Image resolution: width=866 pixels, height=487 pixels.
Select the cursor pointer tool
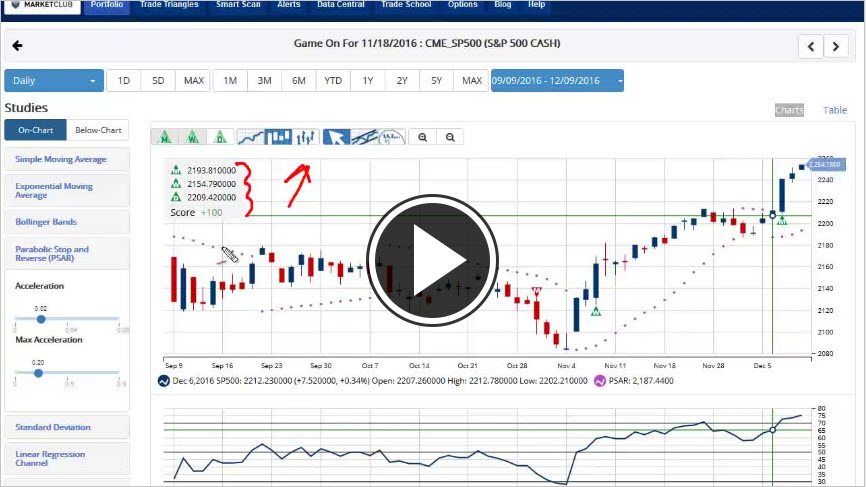[x=336, y=137]
